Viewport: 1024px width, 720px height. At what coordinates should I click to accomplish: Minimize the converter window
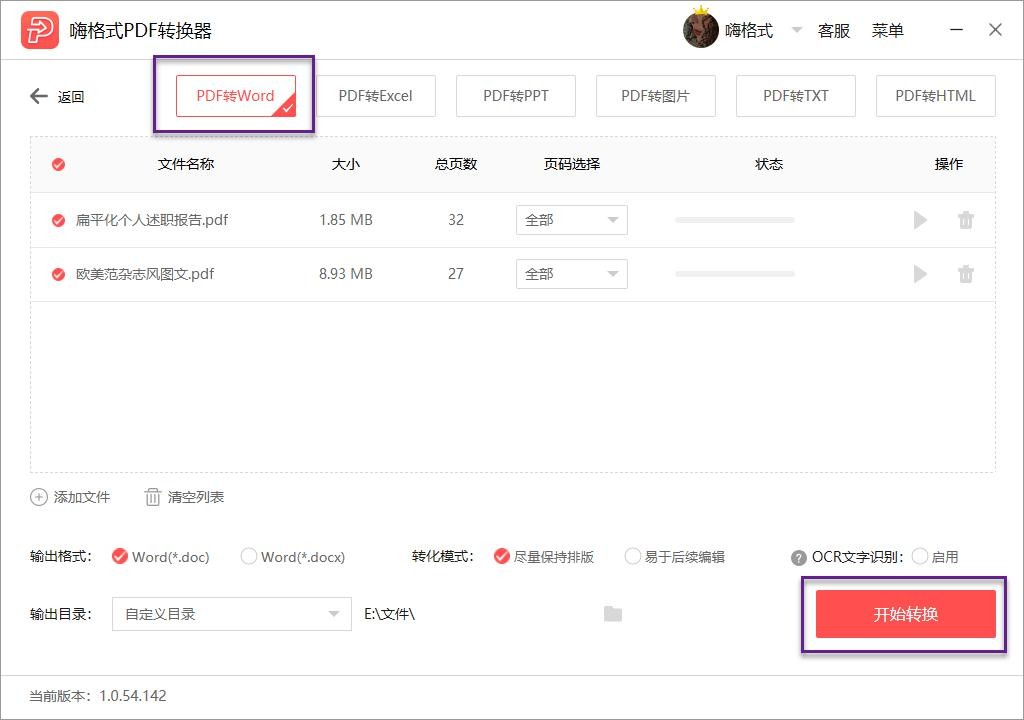pos(956,30)
